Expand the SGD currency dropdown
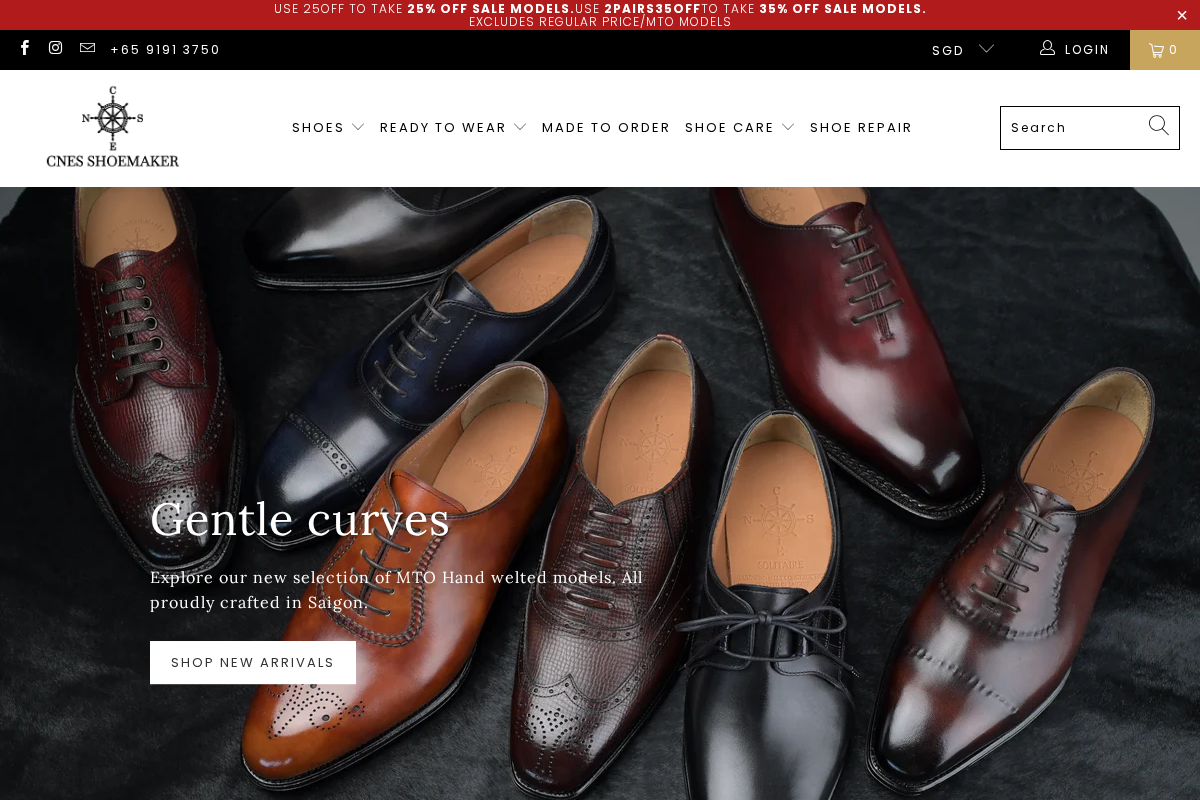This screenshot has height=800, width=1200. [962, 49]
